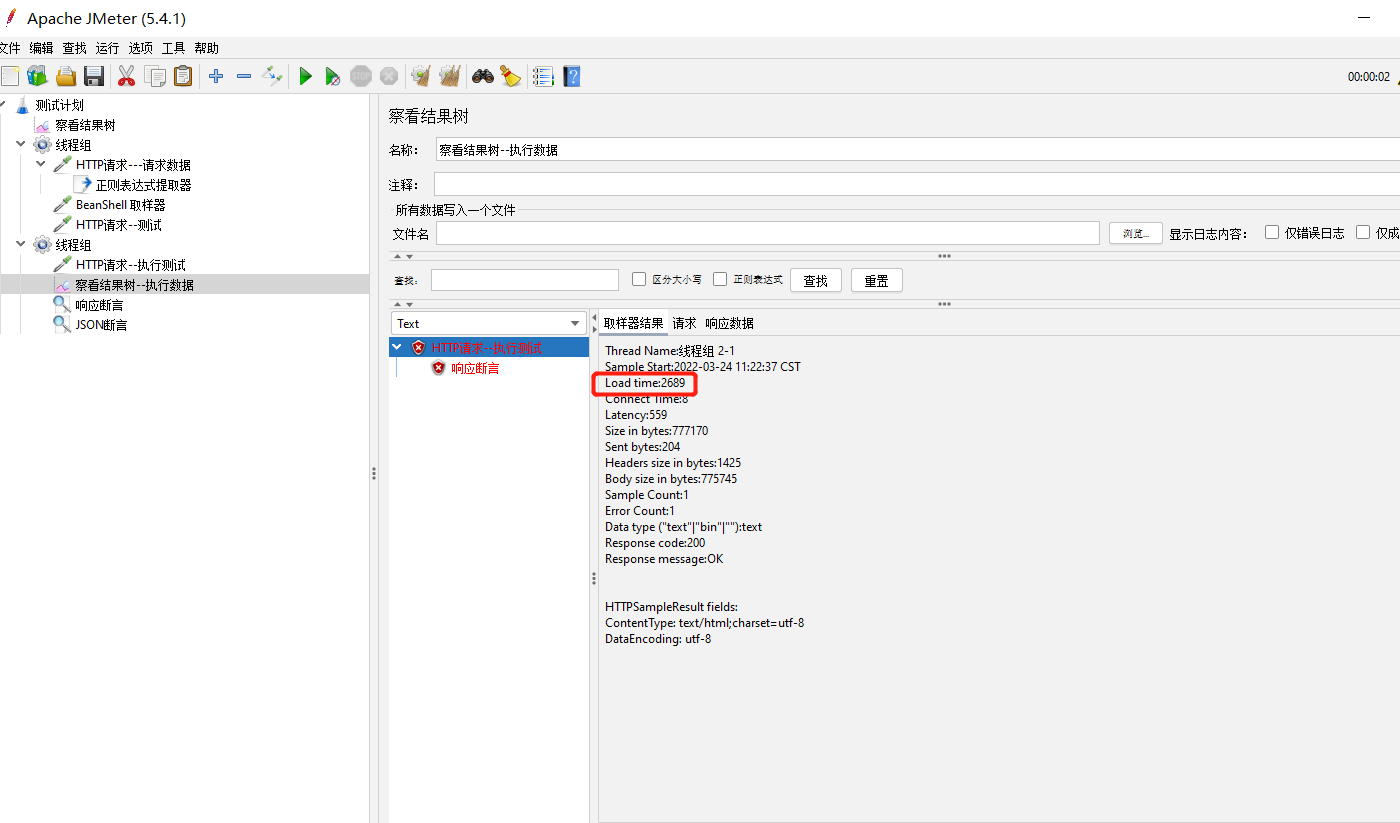The width and height of the screenshot is (1400, 823).
Task: Select the 测试计划 flask icon
Action: pyautogui.click(x=23, y=105)
